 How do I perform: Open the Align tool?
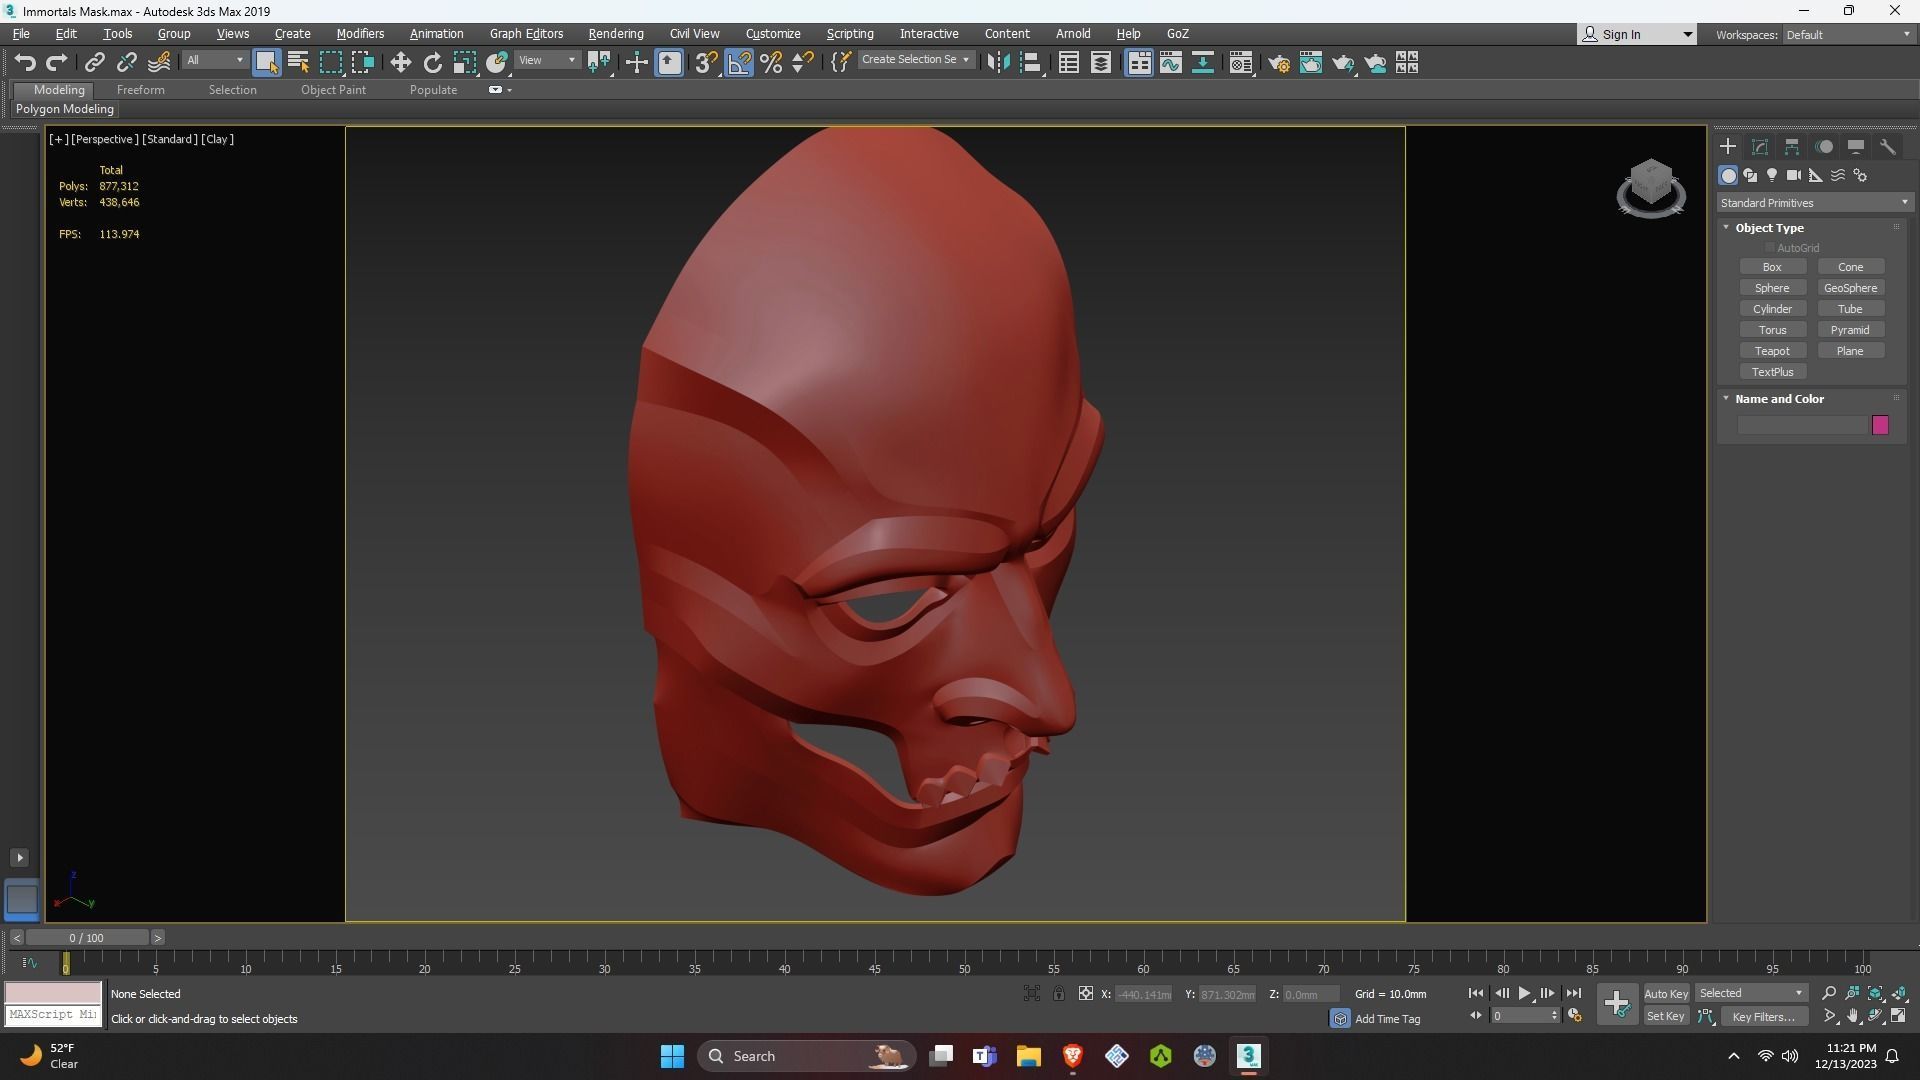click(x=1031, y=63)
